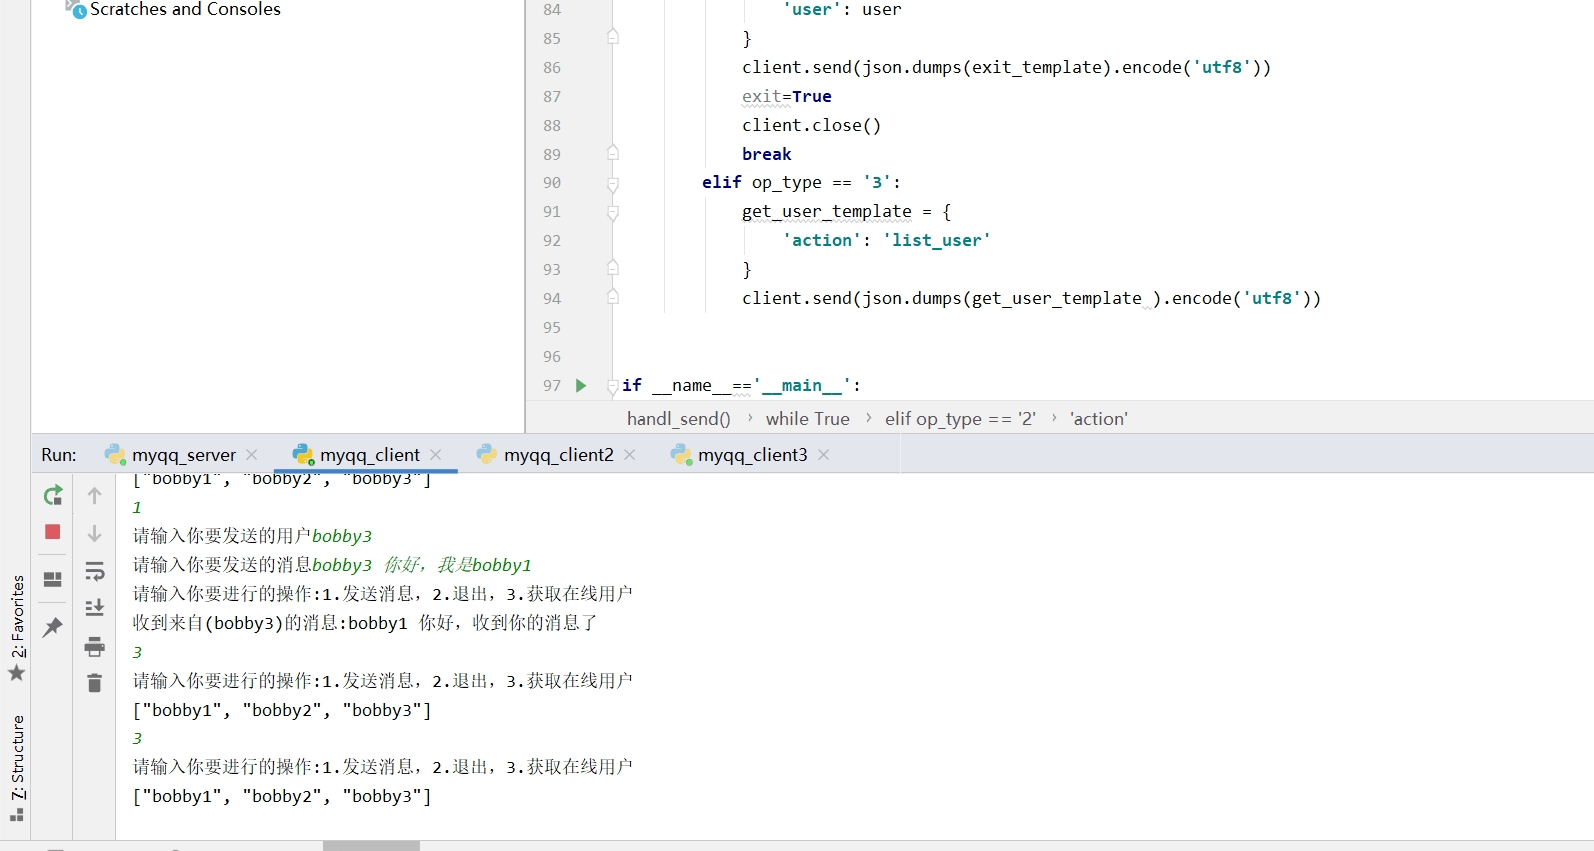Stop the running process
Image resolution: width=1594 pixels, height=851 pixels.
[x=53, y=532]
